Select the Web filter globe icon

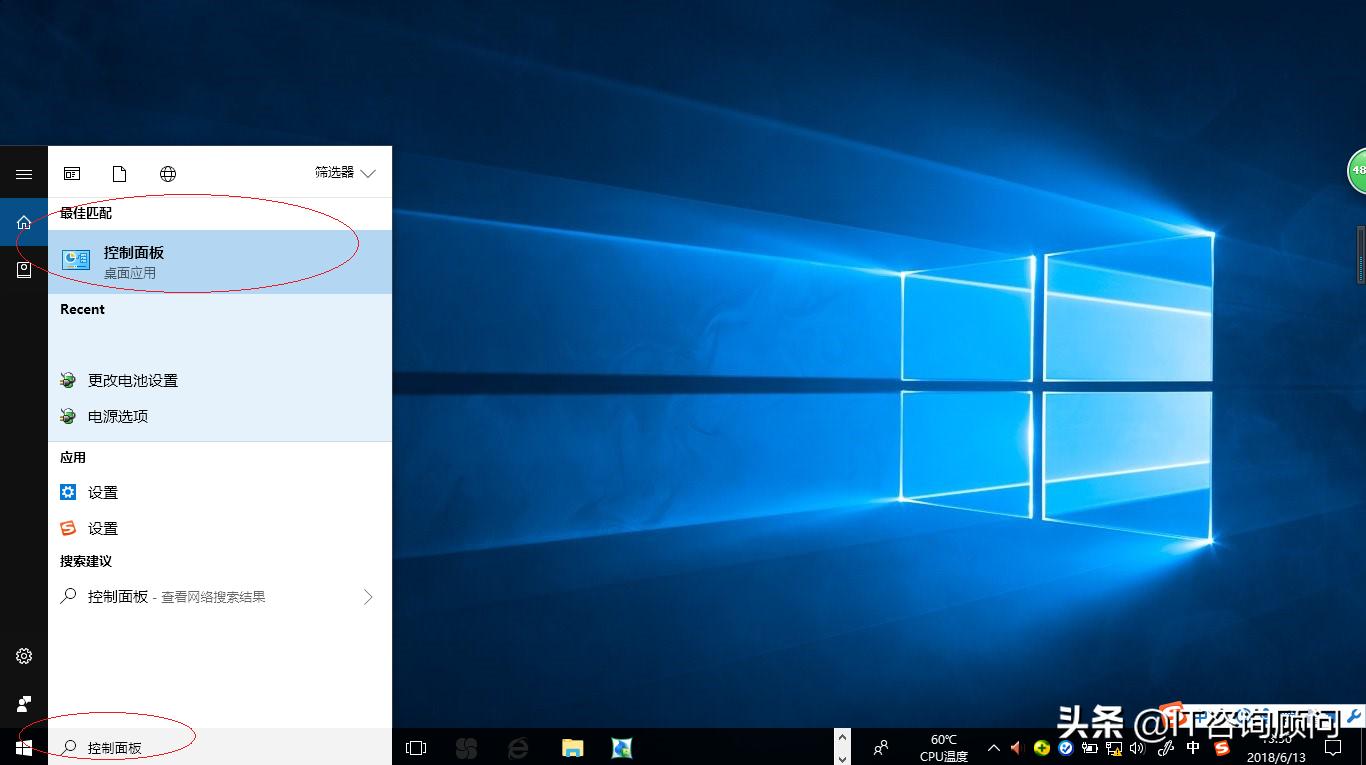(x=168, y=172)
